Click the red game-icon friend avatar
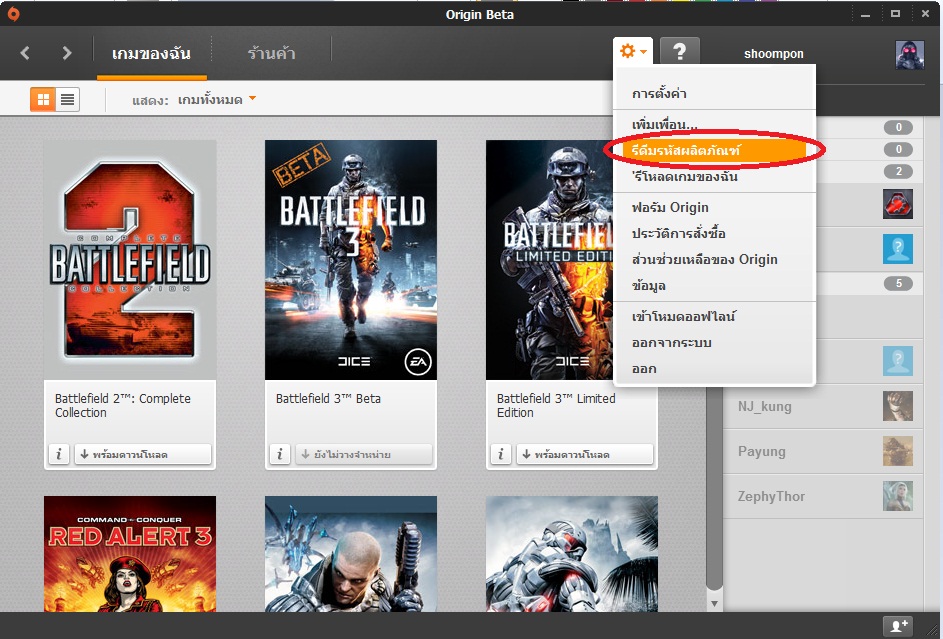This screenshot has width=943, height=639. [898, 204]
